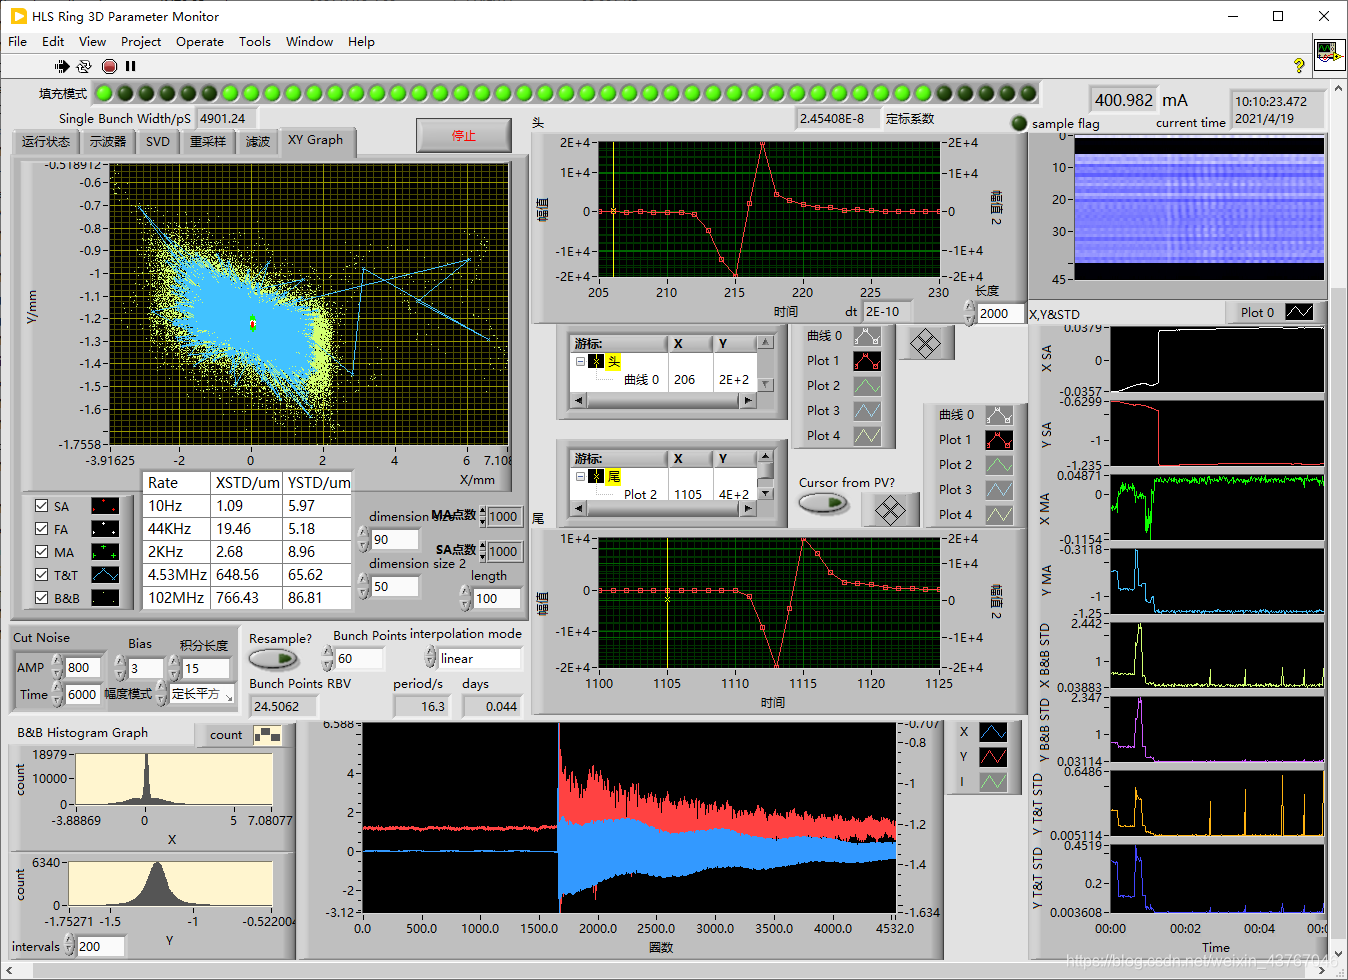Image resolution: width=1348 pixels, height=980 pixels.
Task: Toggle the Resample? switch
Action: pos(273,659)
